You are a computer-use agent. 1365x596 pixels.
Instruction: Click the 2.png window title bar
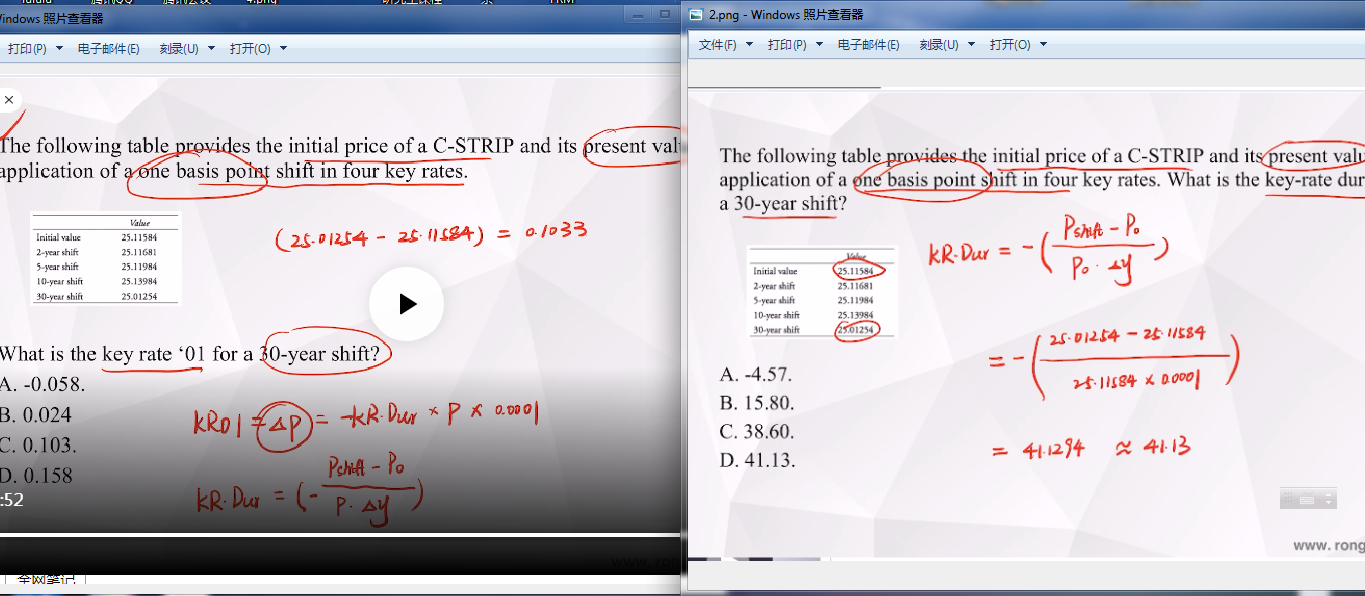1000,15
